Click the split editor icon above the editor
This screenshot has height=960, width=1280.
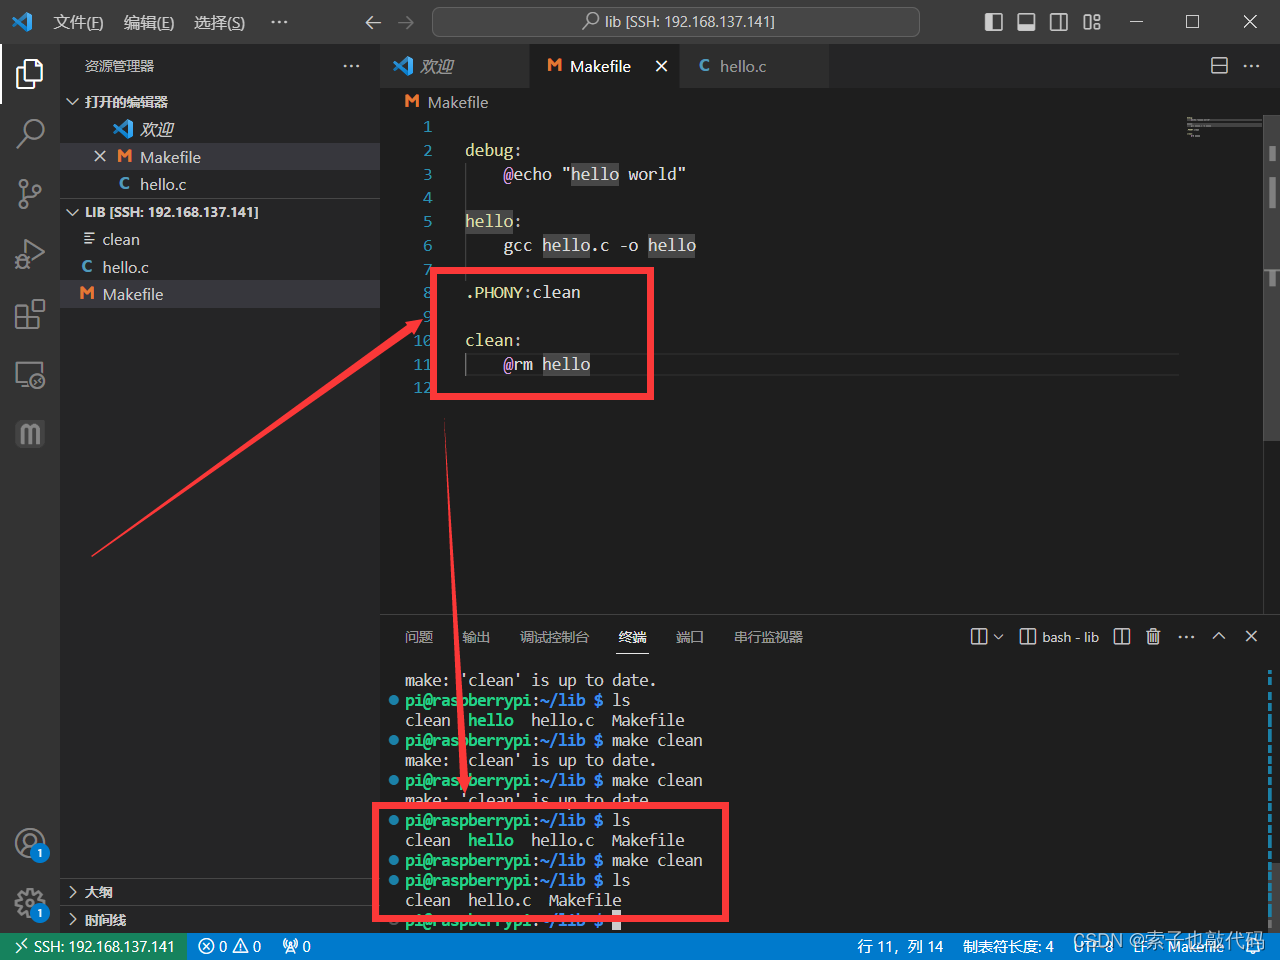click(x=1219, y=66)
